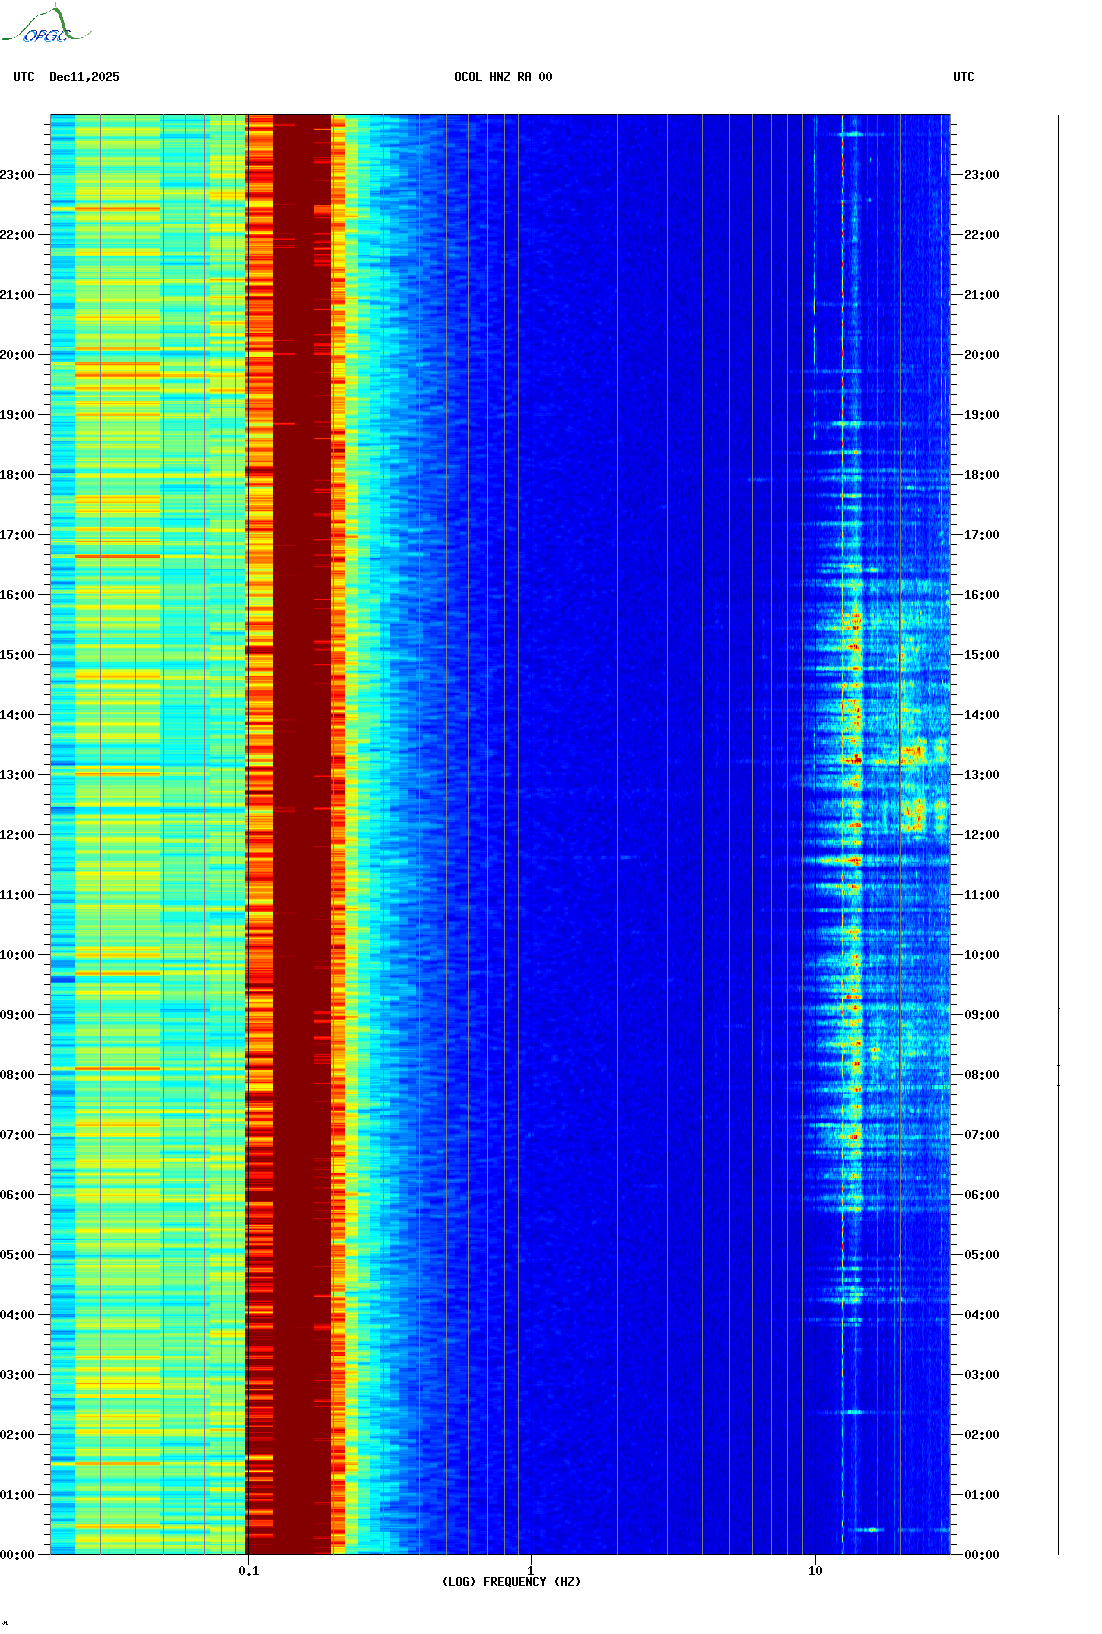Click the left 04:00 time label

coord(17,1315)
